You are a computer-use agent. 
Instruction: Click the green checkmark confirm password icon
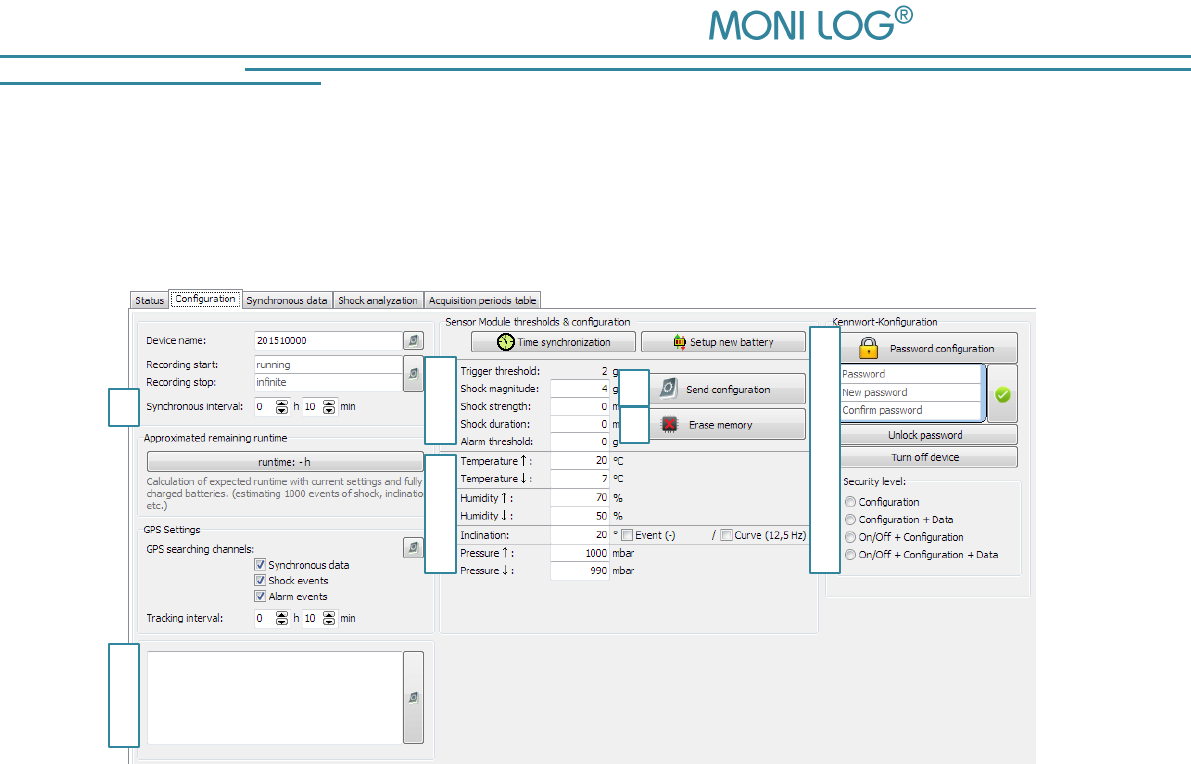1003,394
